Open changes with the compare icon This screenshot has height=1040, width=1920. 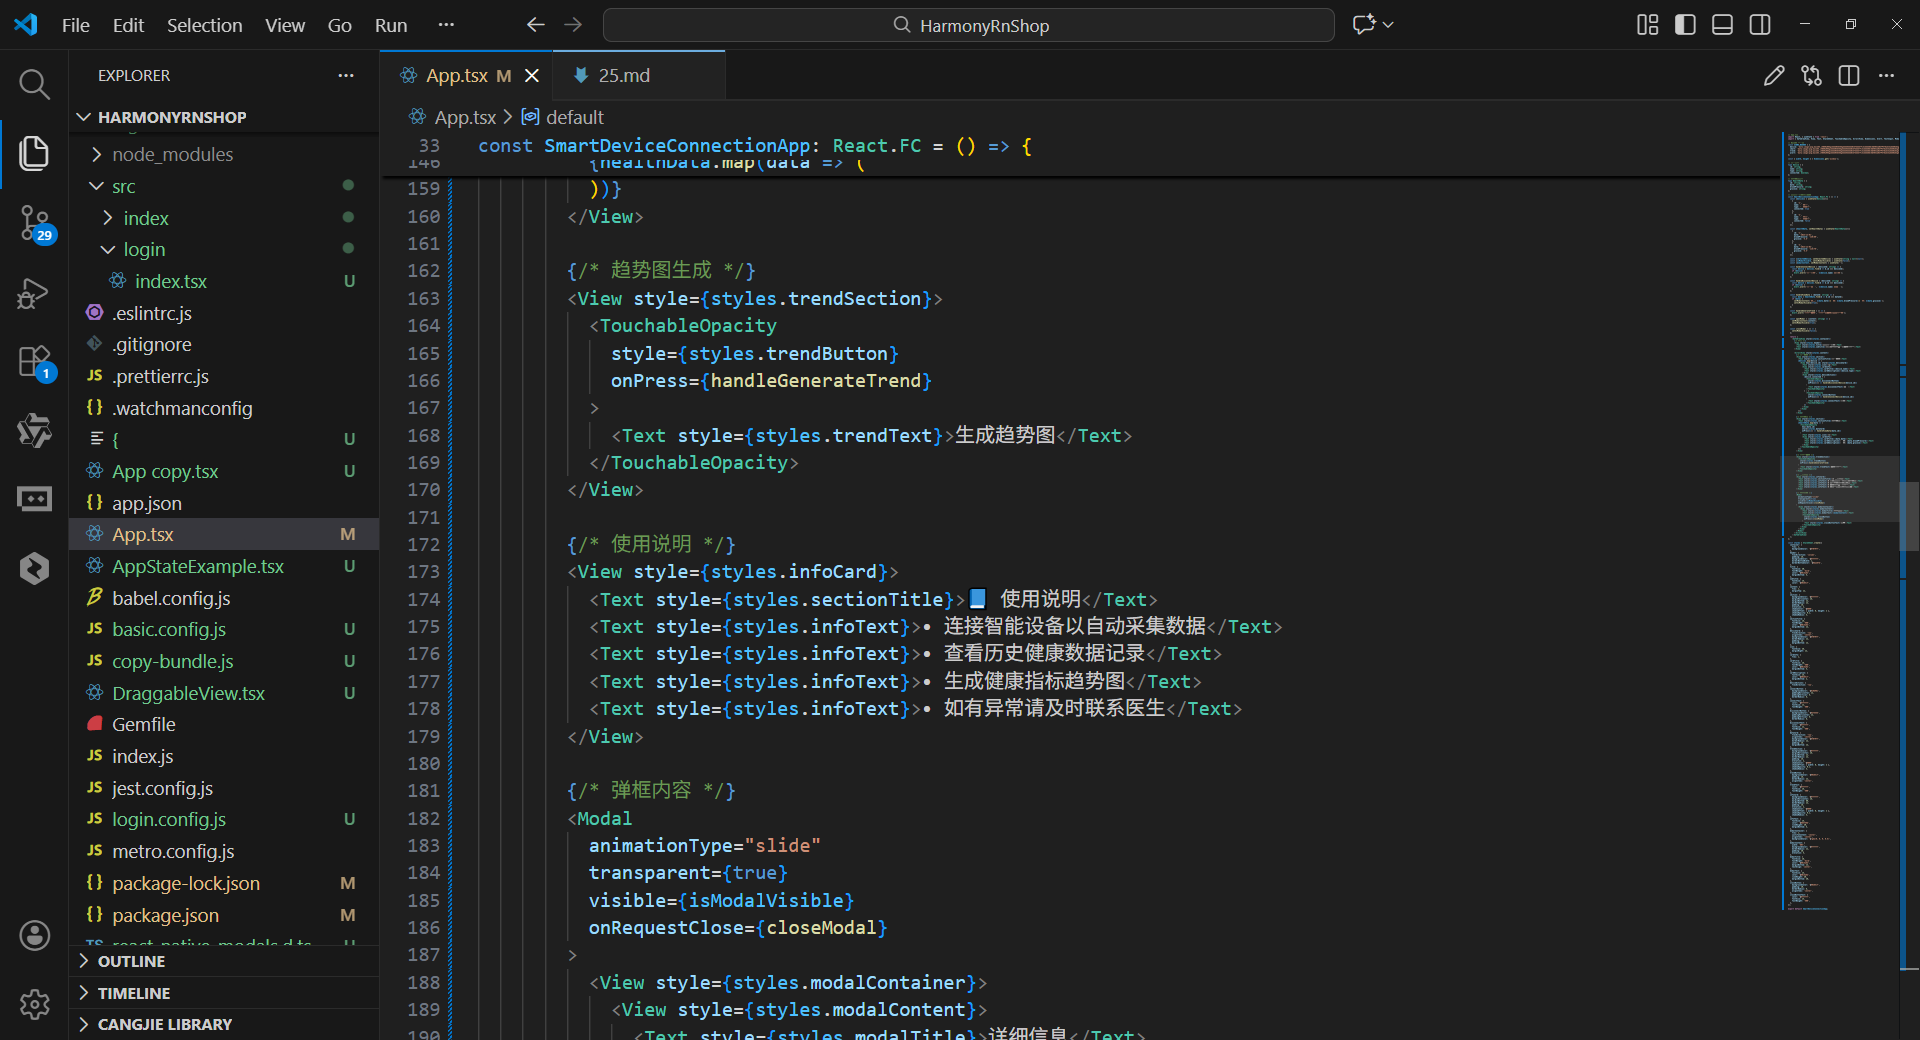tap(1811, 76)
